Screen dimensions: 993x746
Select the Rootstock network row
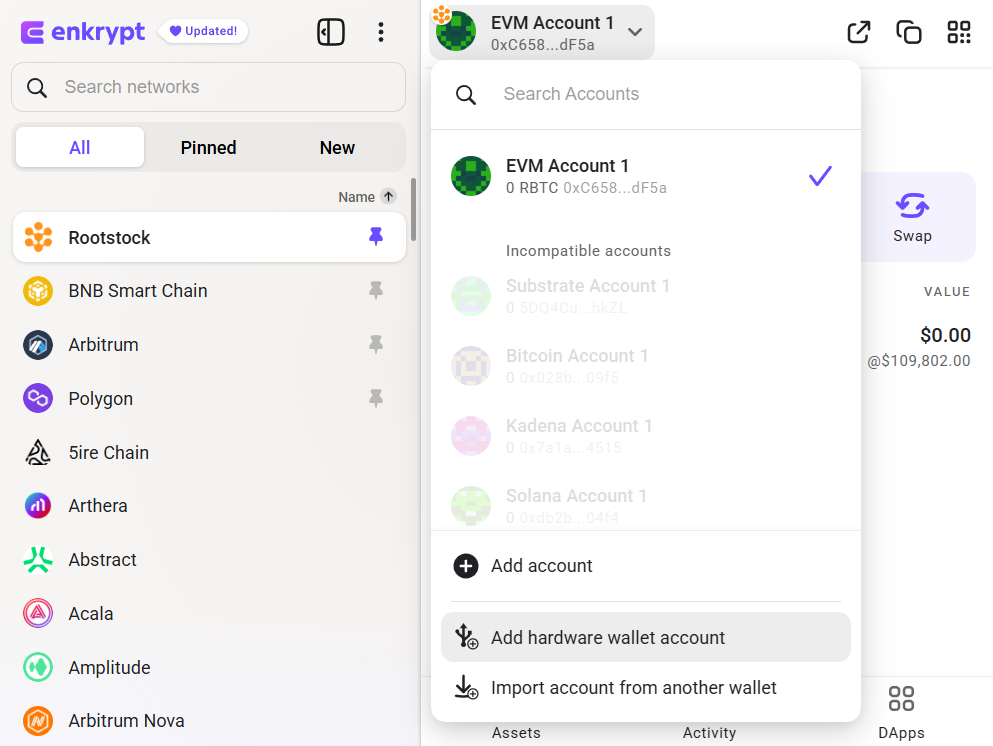coord(209,237)
